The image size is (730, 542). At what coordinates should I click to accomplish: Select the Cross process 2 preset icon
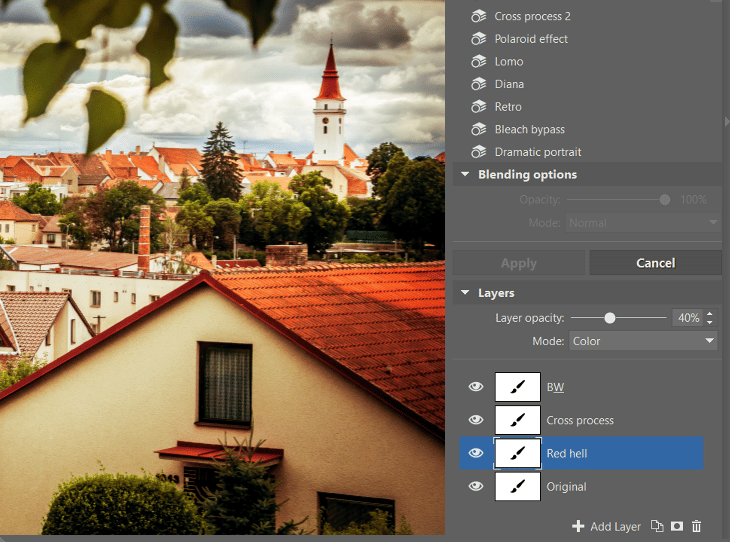[x=478, y=16]
